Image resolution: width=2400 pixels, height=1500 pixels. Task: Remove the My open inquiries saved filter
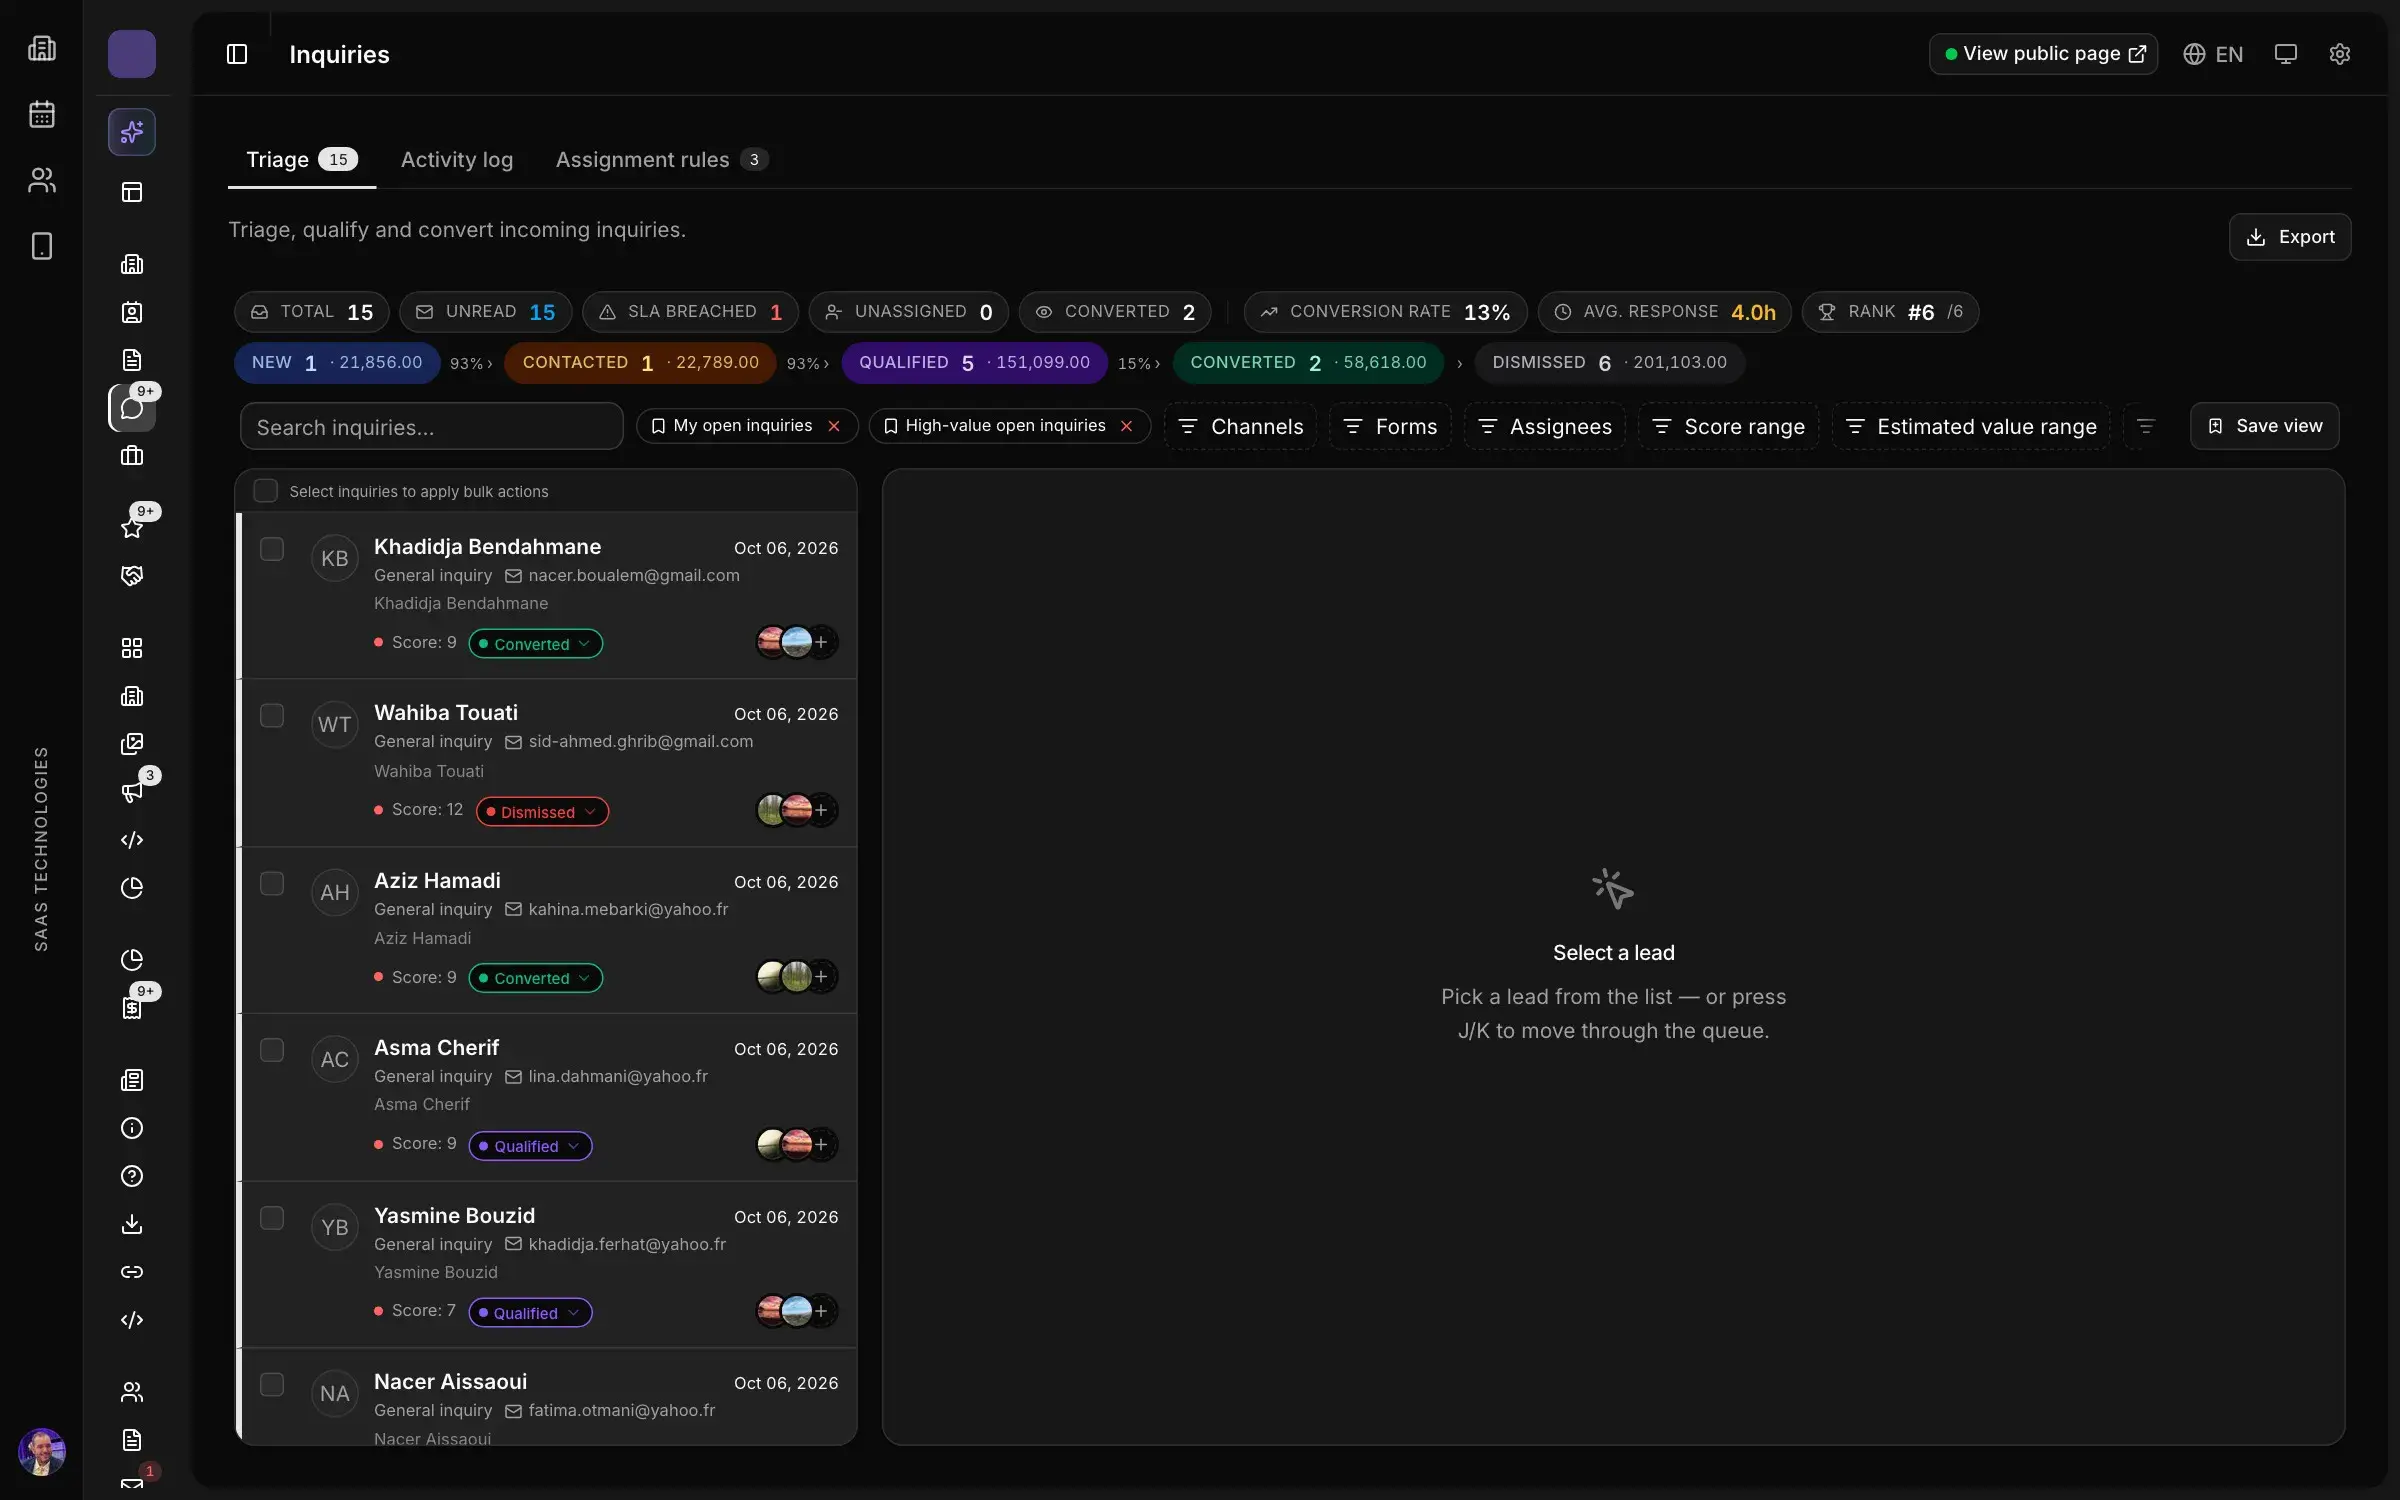click(x=834, y=426)
